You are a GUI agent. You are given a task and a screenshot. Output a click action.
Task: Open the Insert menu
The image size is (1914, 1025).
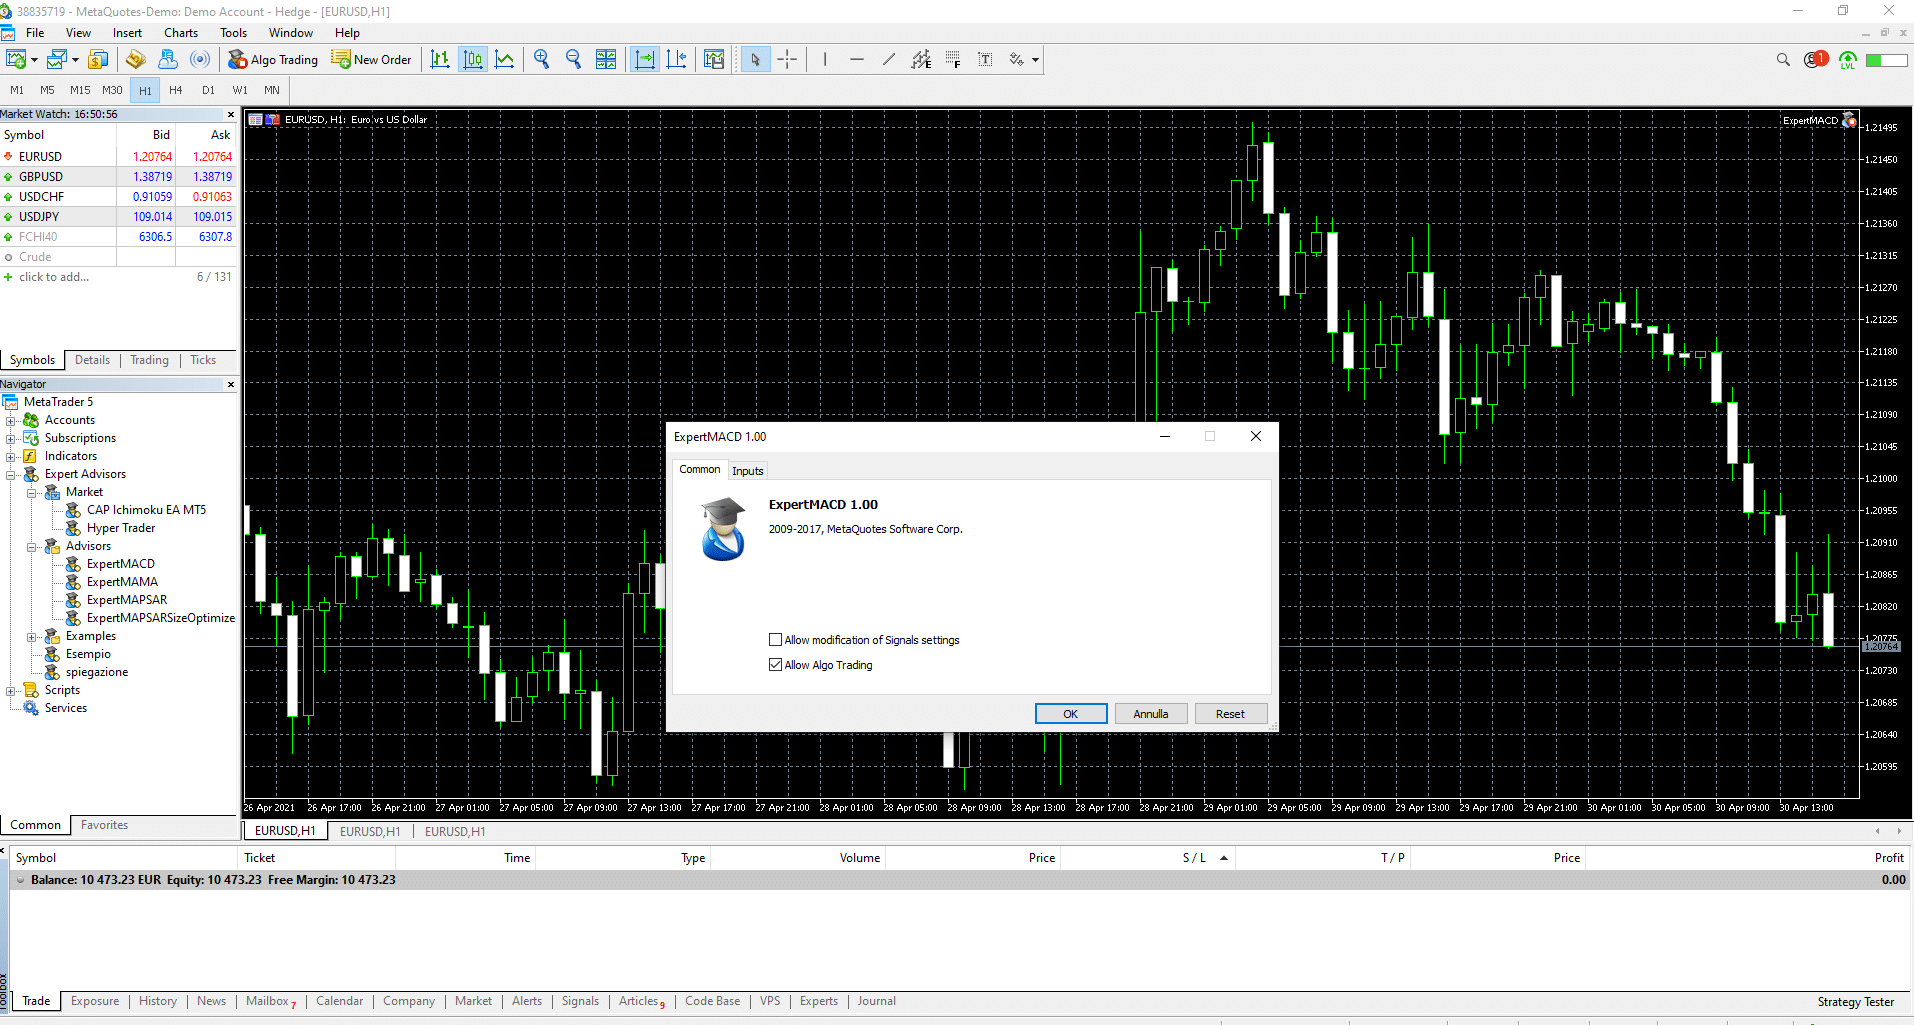(x=127, y=33)
